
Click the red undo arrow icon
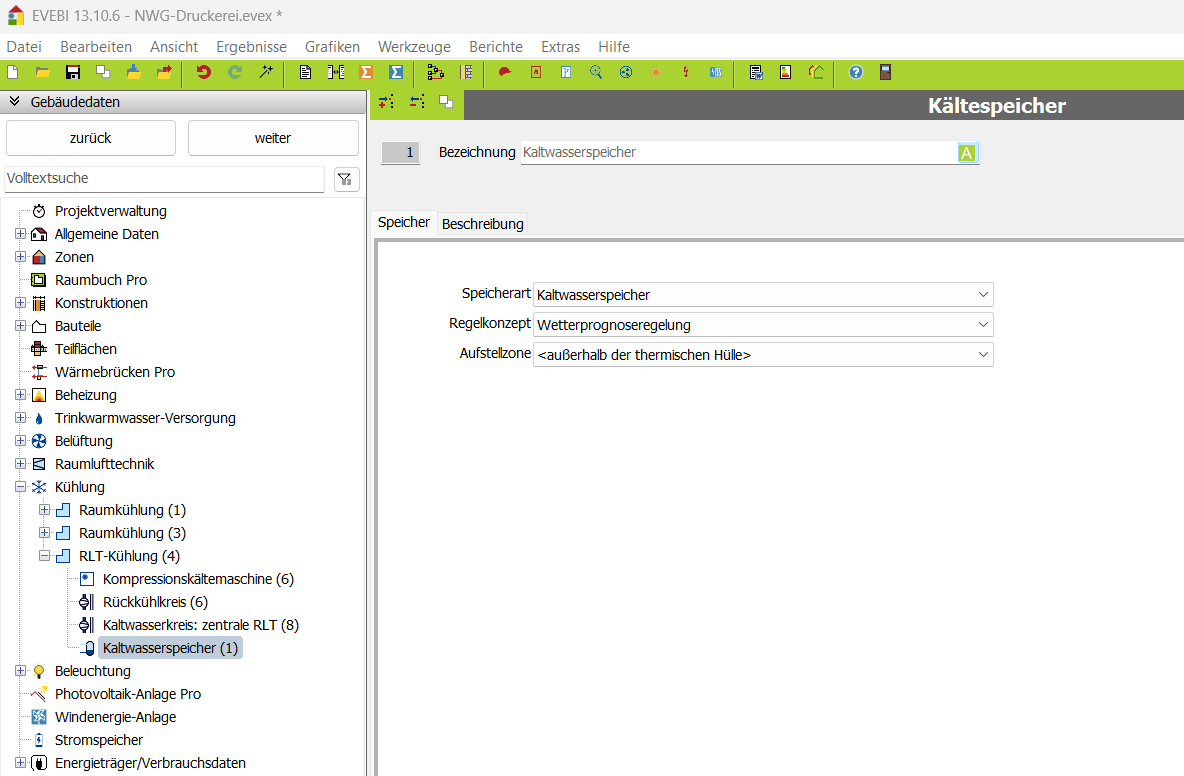pyautogui.click(x=204, y=72)
